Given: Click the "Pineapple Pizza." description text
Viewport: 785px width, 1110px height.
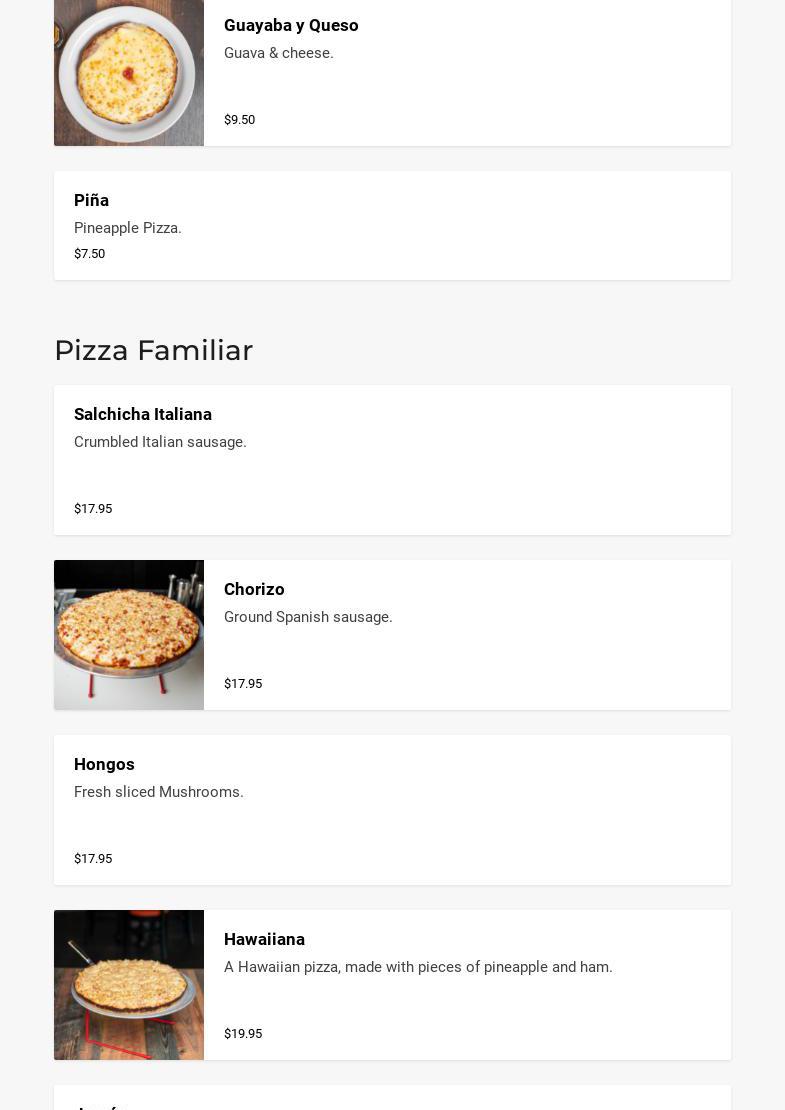Looking at the screenshot, I should (x=127, y=228).
